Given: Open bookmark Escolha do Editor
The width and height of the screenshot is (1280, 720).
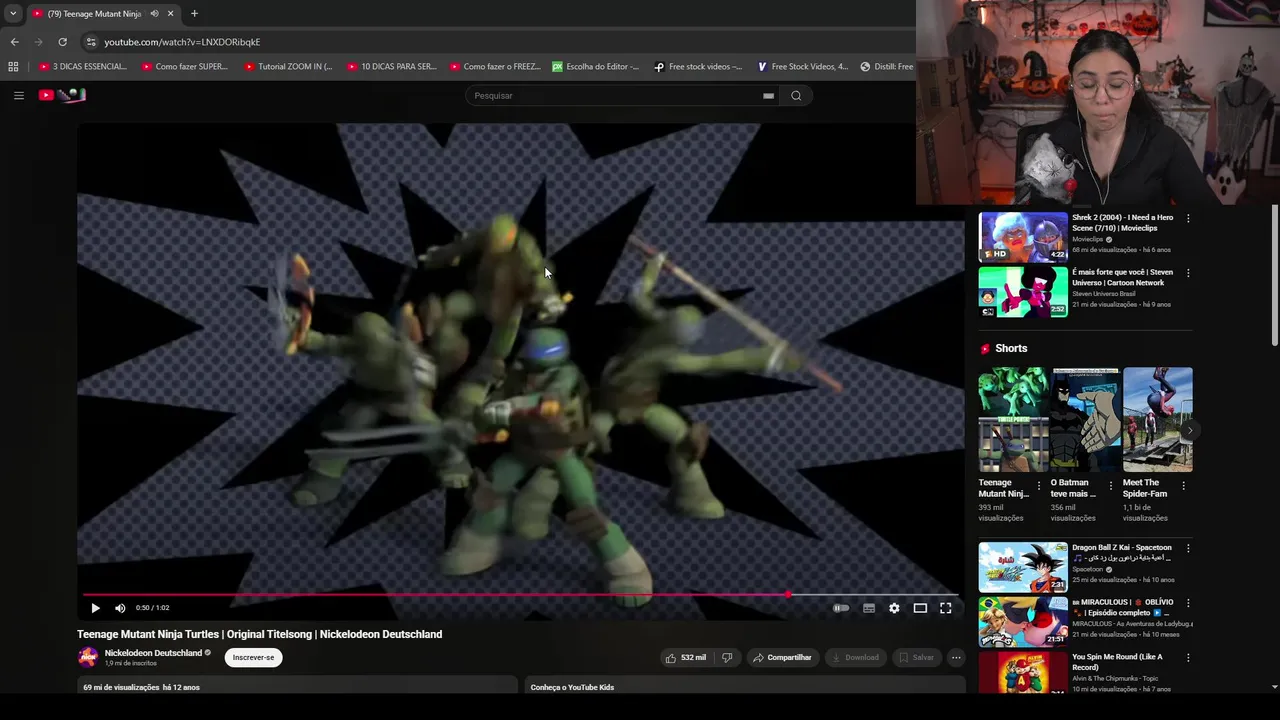Looking at the screenshot, I should tap(596, 67).
